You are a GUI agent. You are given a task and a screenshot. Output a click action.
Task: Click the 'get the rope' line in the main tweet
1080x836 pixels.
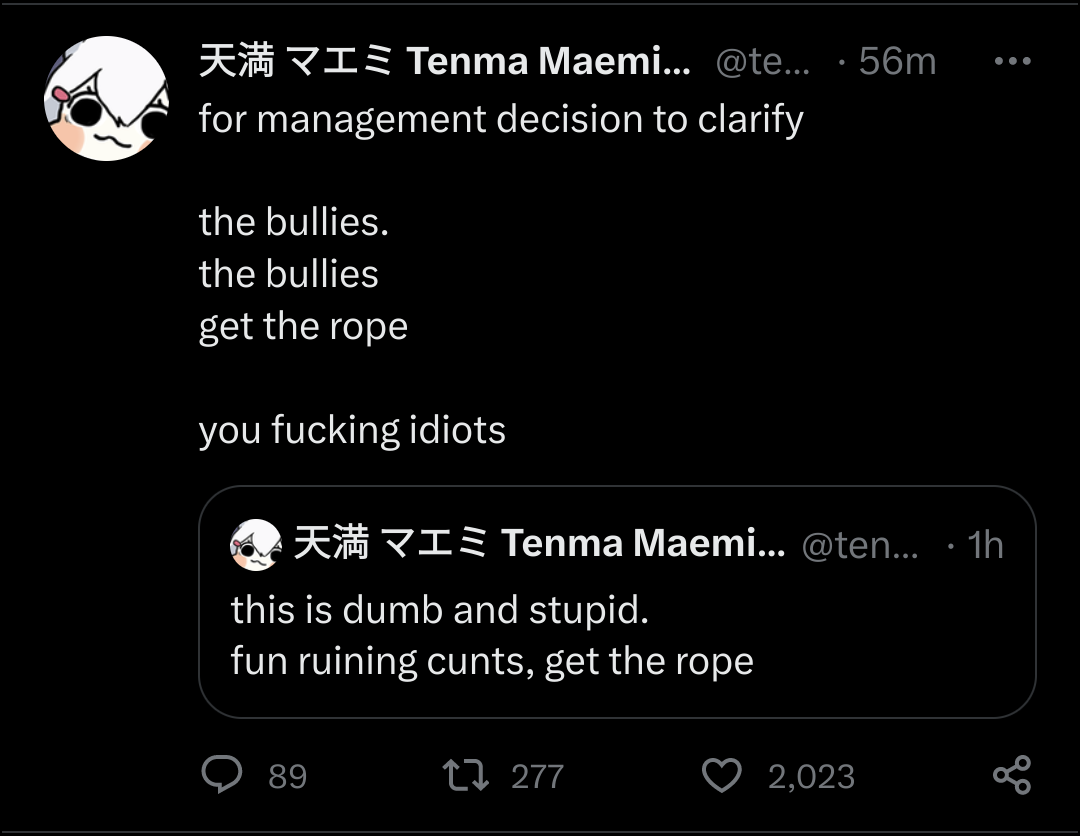coord(303,328)
